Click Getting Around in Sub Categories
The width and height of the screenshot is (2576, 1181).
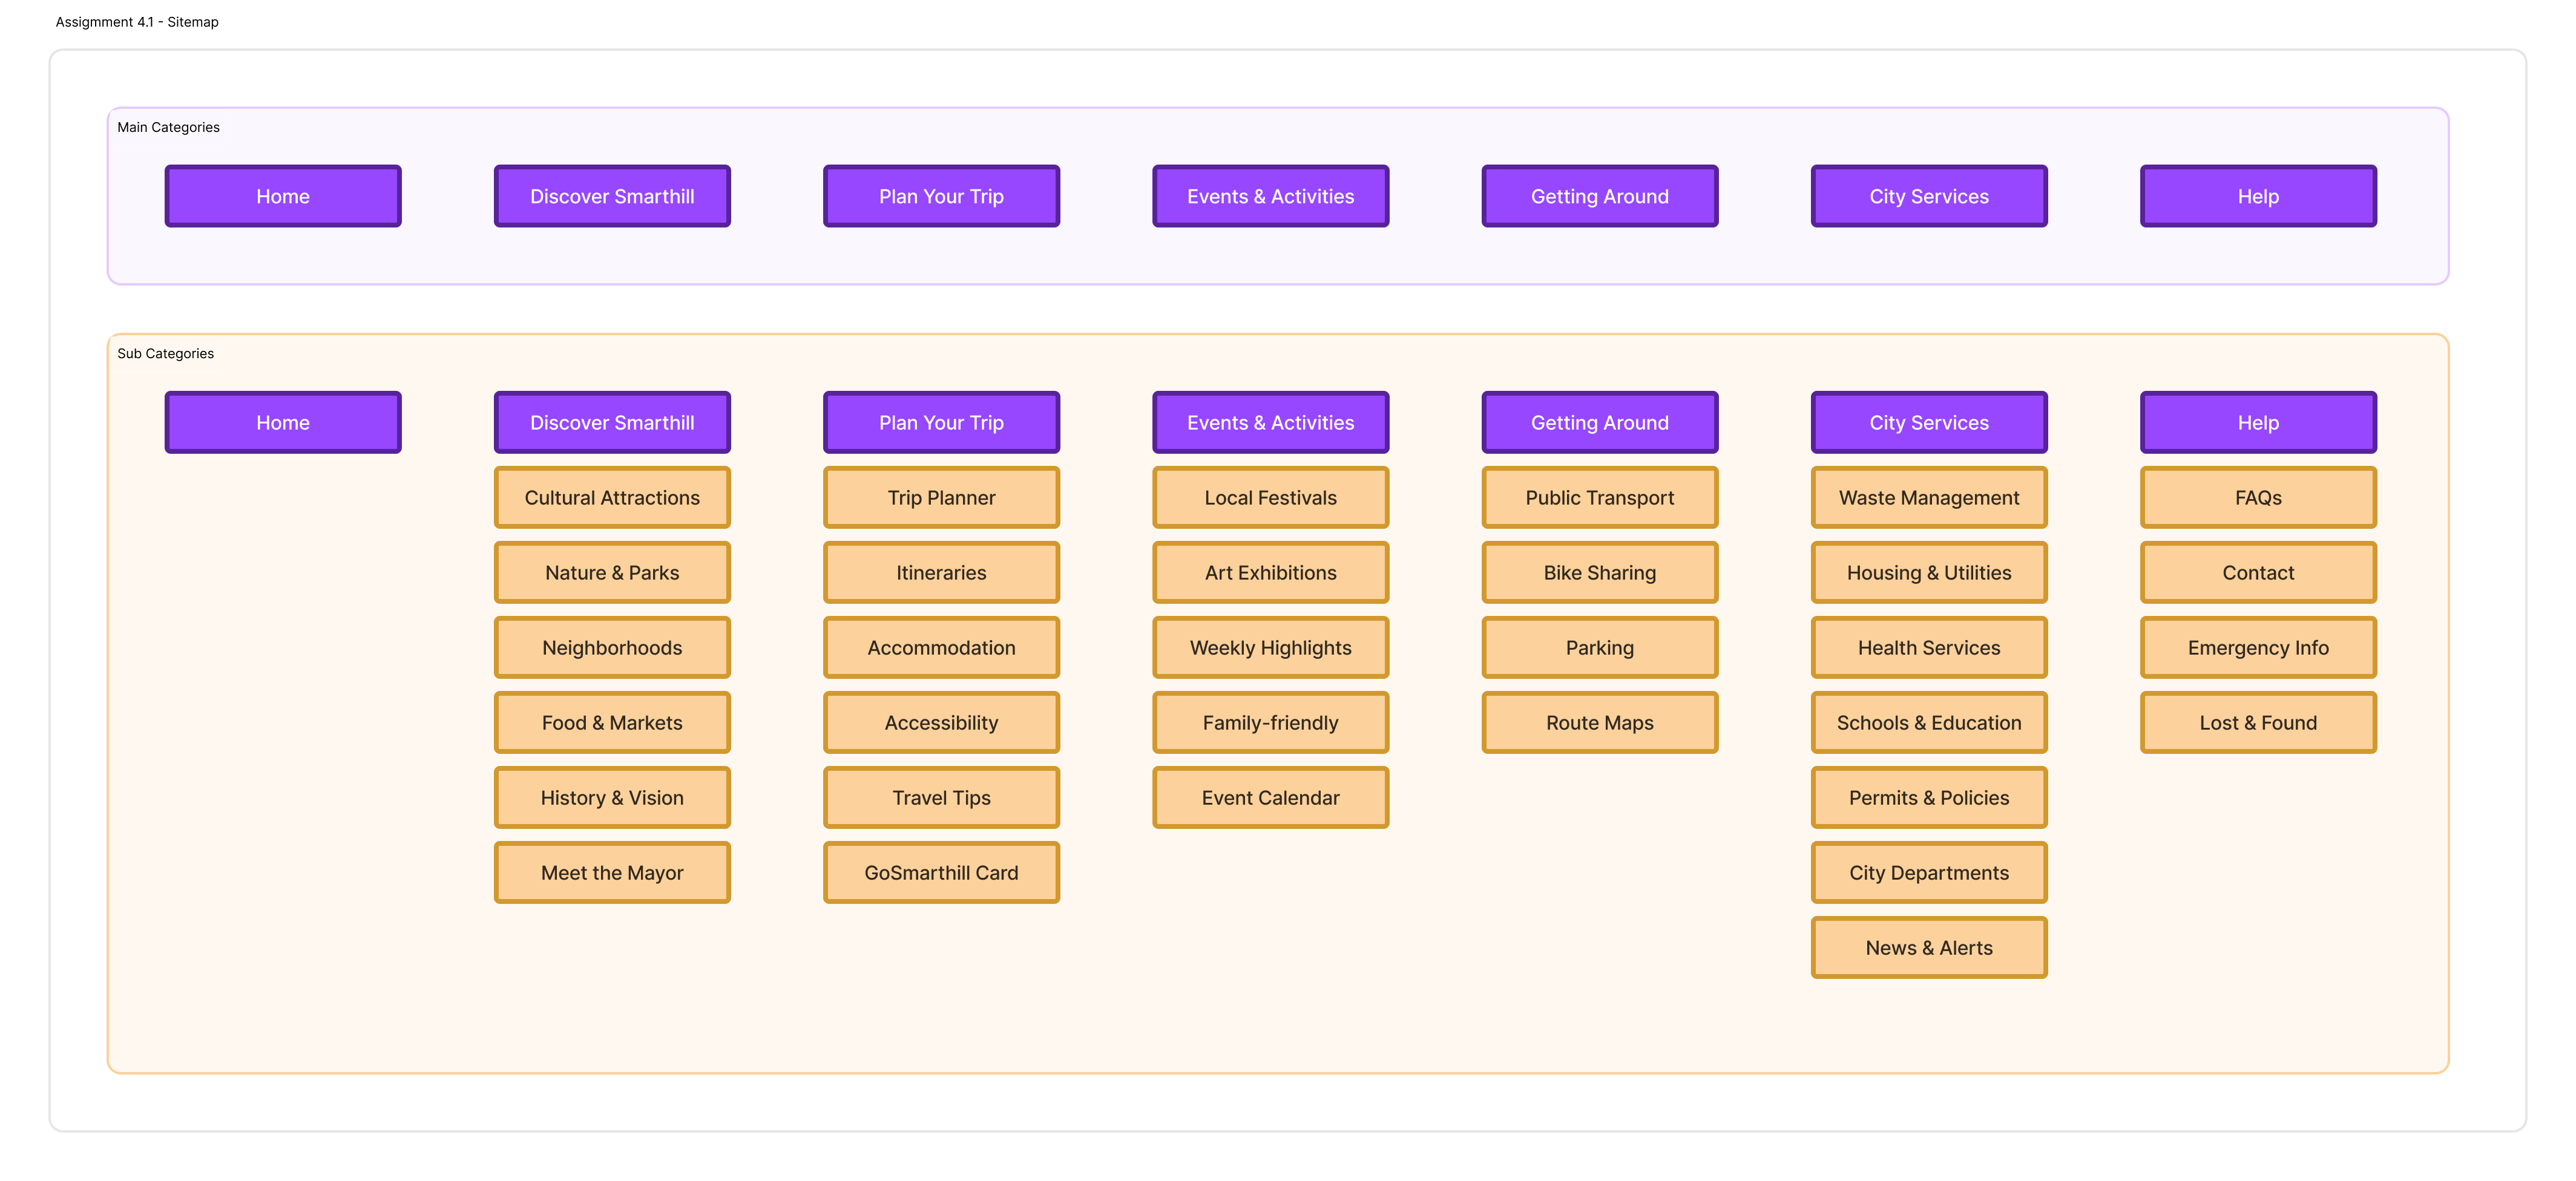tap(1599, 422)
